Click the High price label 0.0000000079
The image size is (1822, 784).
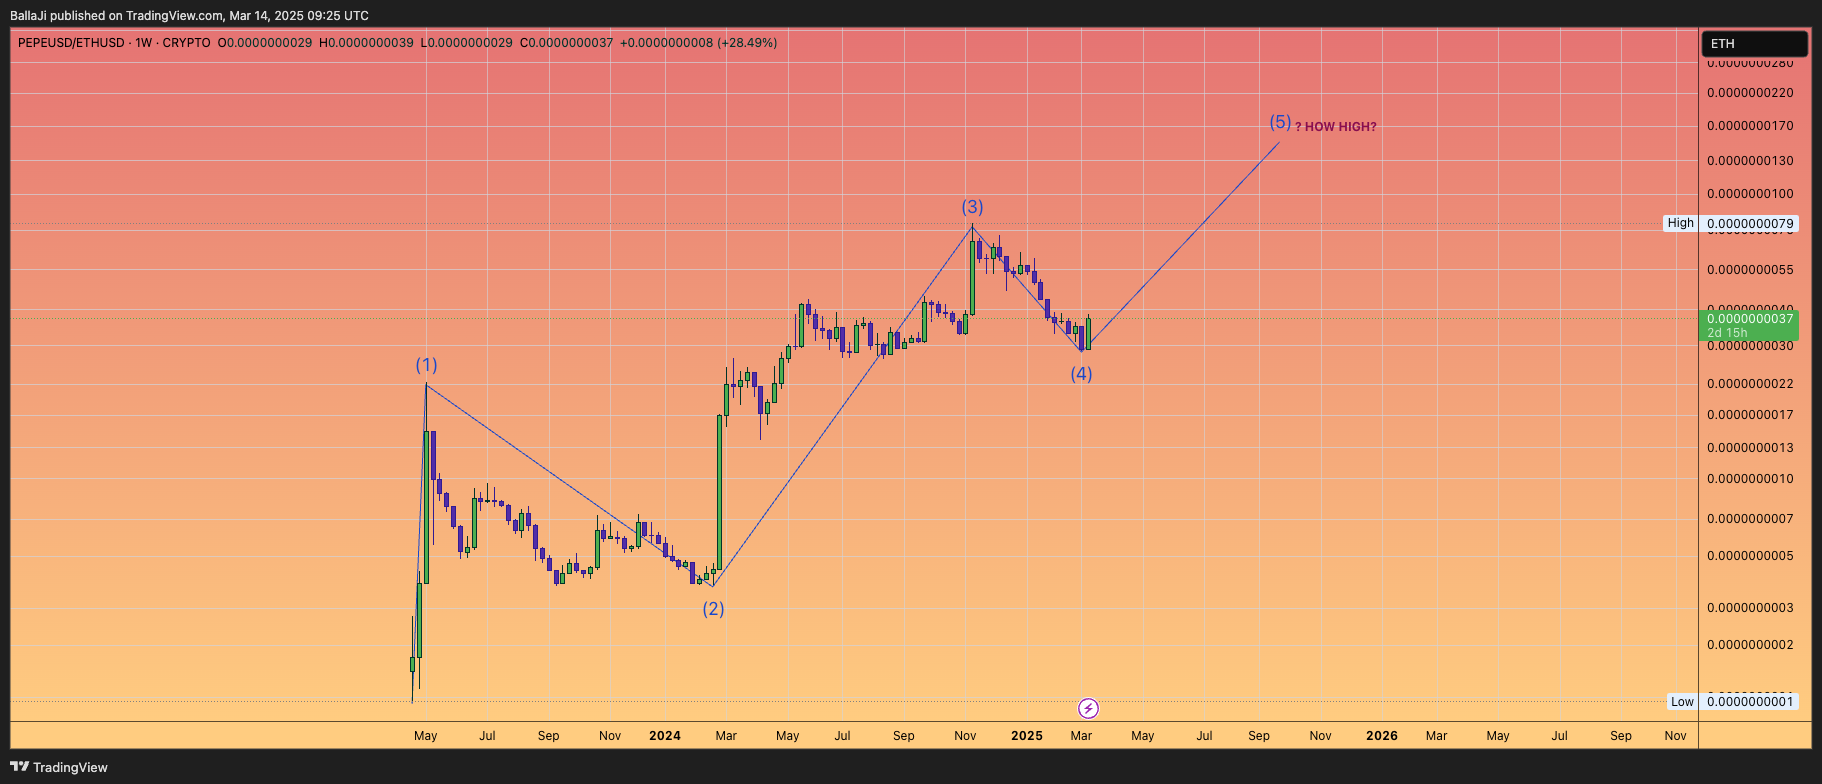pyautogui.click(x=1750, y=223)
